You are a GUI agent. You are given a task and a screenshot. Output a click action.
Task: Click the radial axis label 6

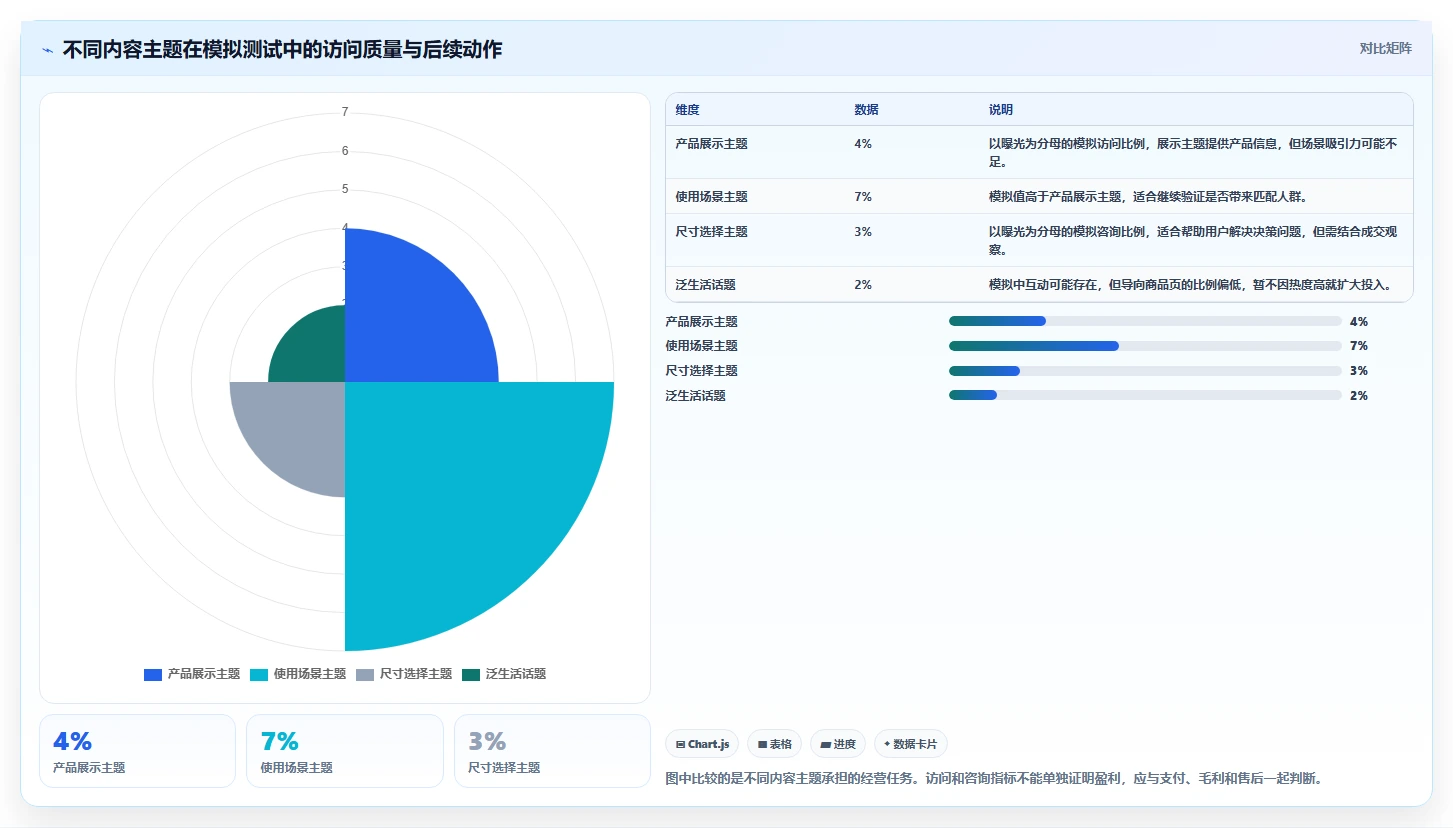pos(345,151)
